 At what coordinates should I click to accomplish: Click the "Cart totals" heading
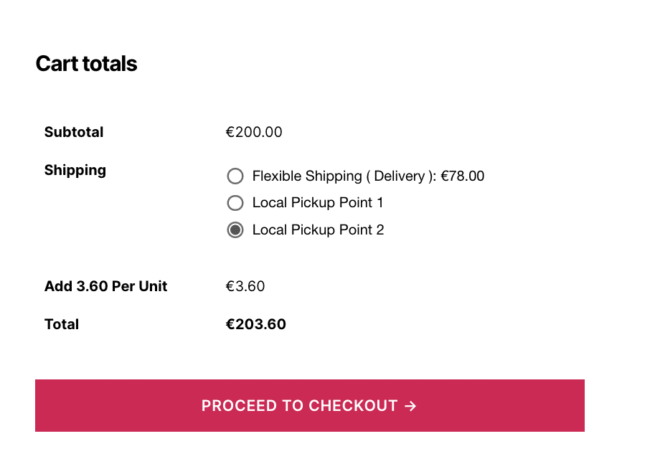(86, 64)
